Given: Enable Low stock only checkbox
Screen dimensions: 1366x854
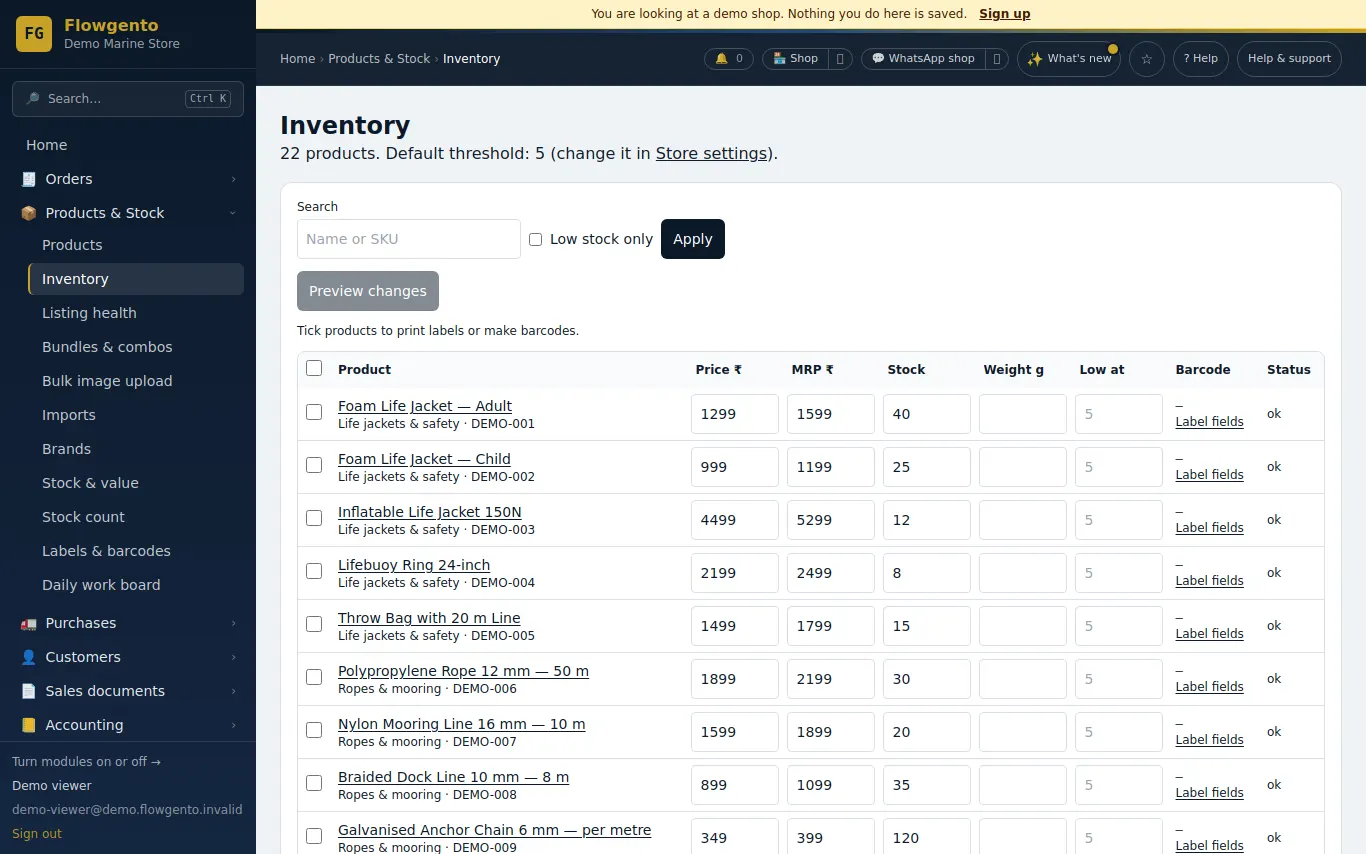Looking at the screenshot, I should pyautogui.click(x=536, y=239).
